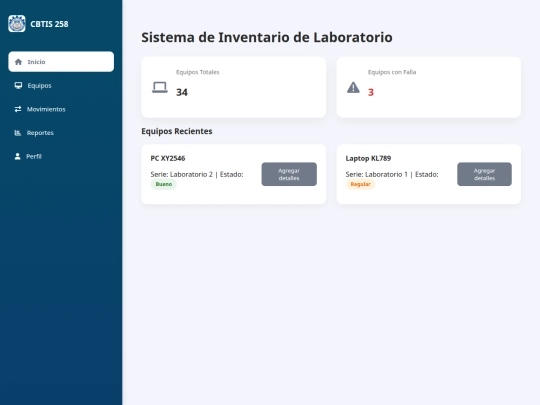Viewport: 540px width, 405px height.
Task: Click the chart icon beside Reportes
Action: coord(18,133)
